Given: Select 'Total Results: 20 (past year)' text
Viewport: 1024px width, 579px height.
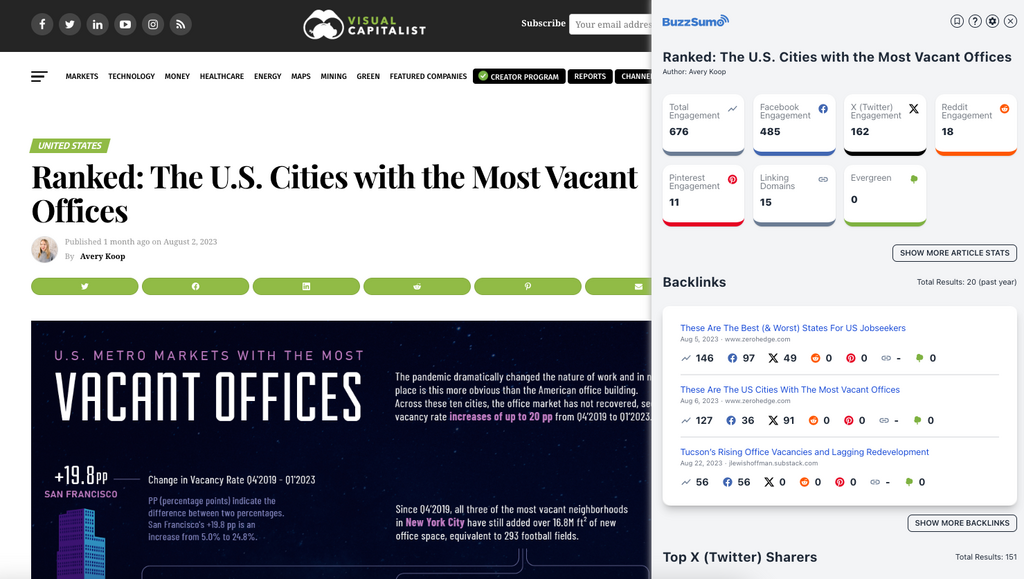Looking at the screenshot, I should coord(967,282).
